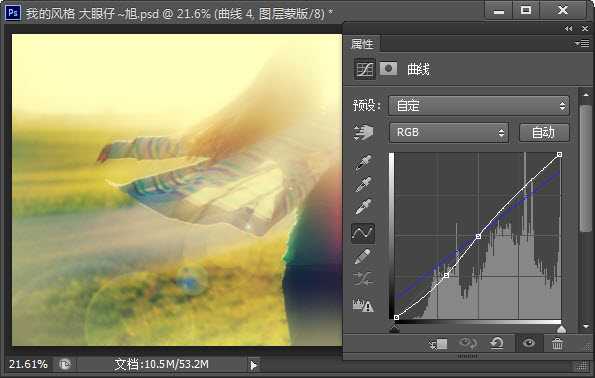Close the document window

(x=563, y=11)
